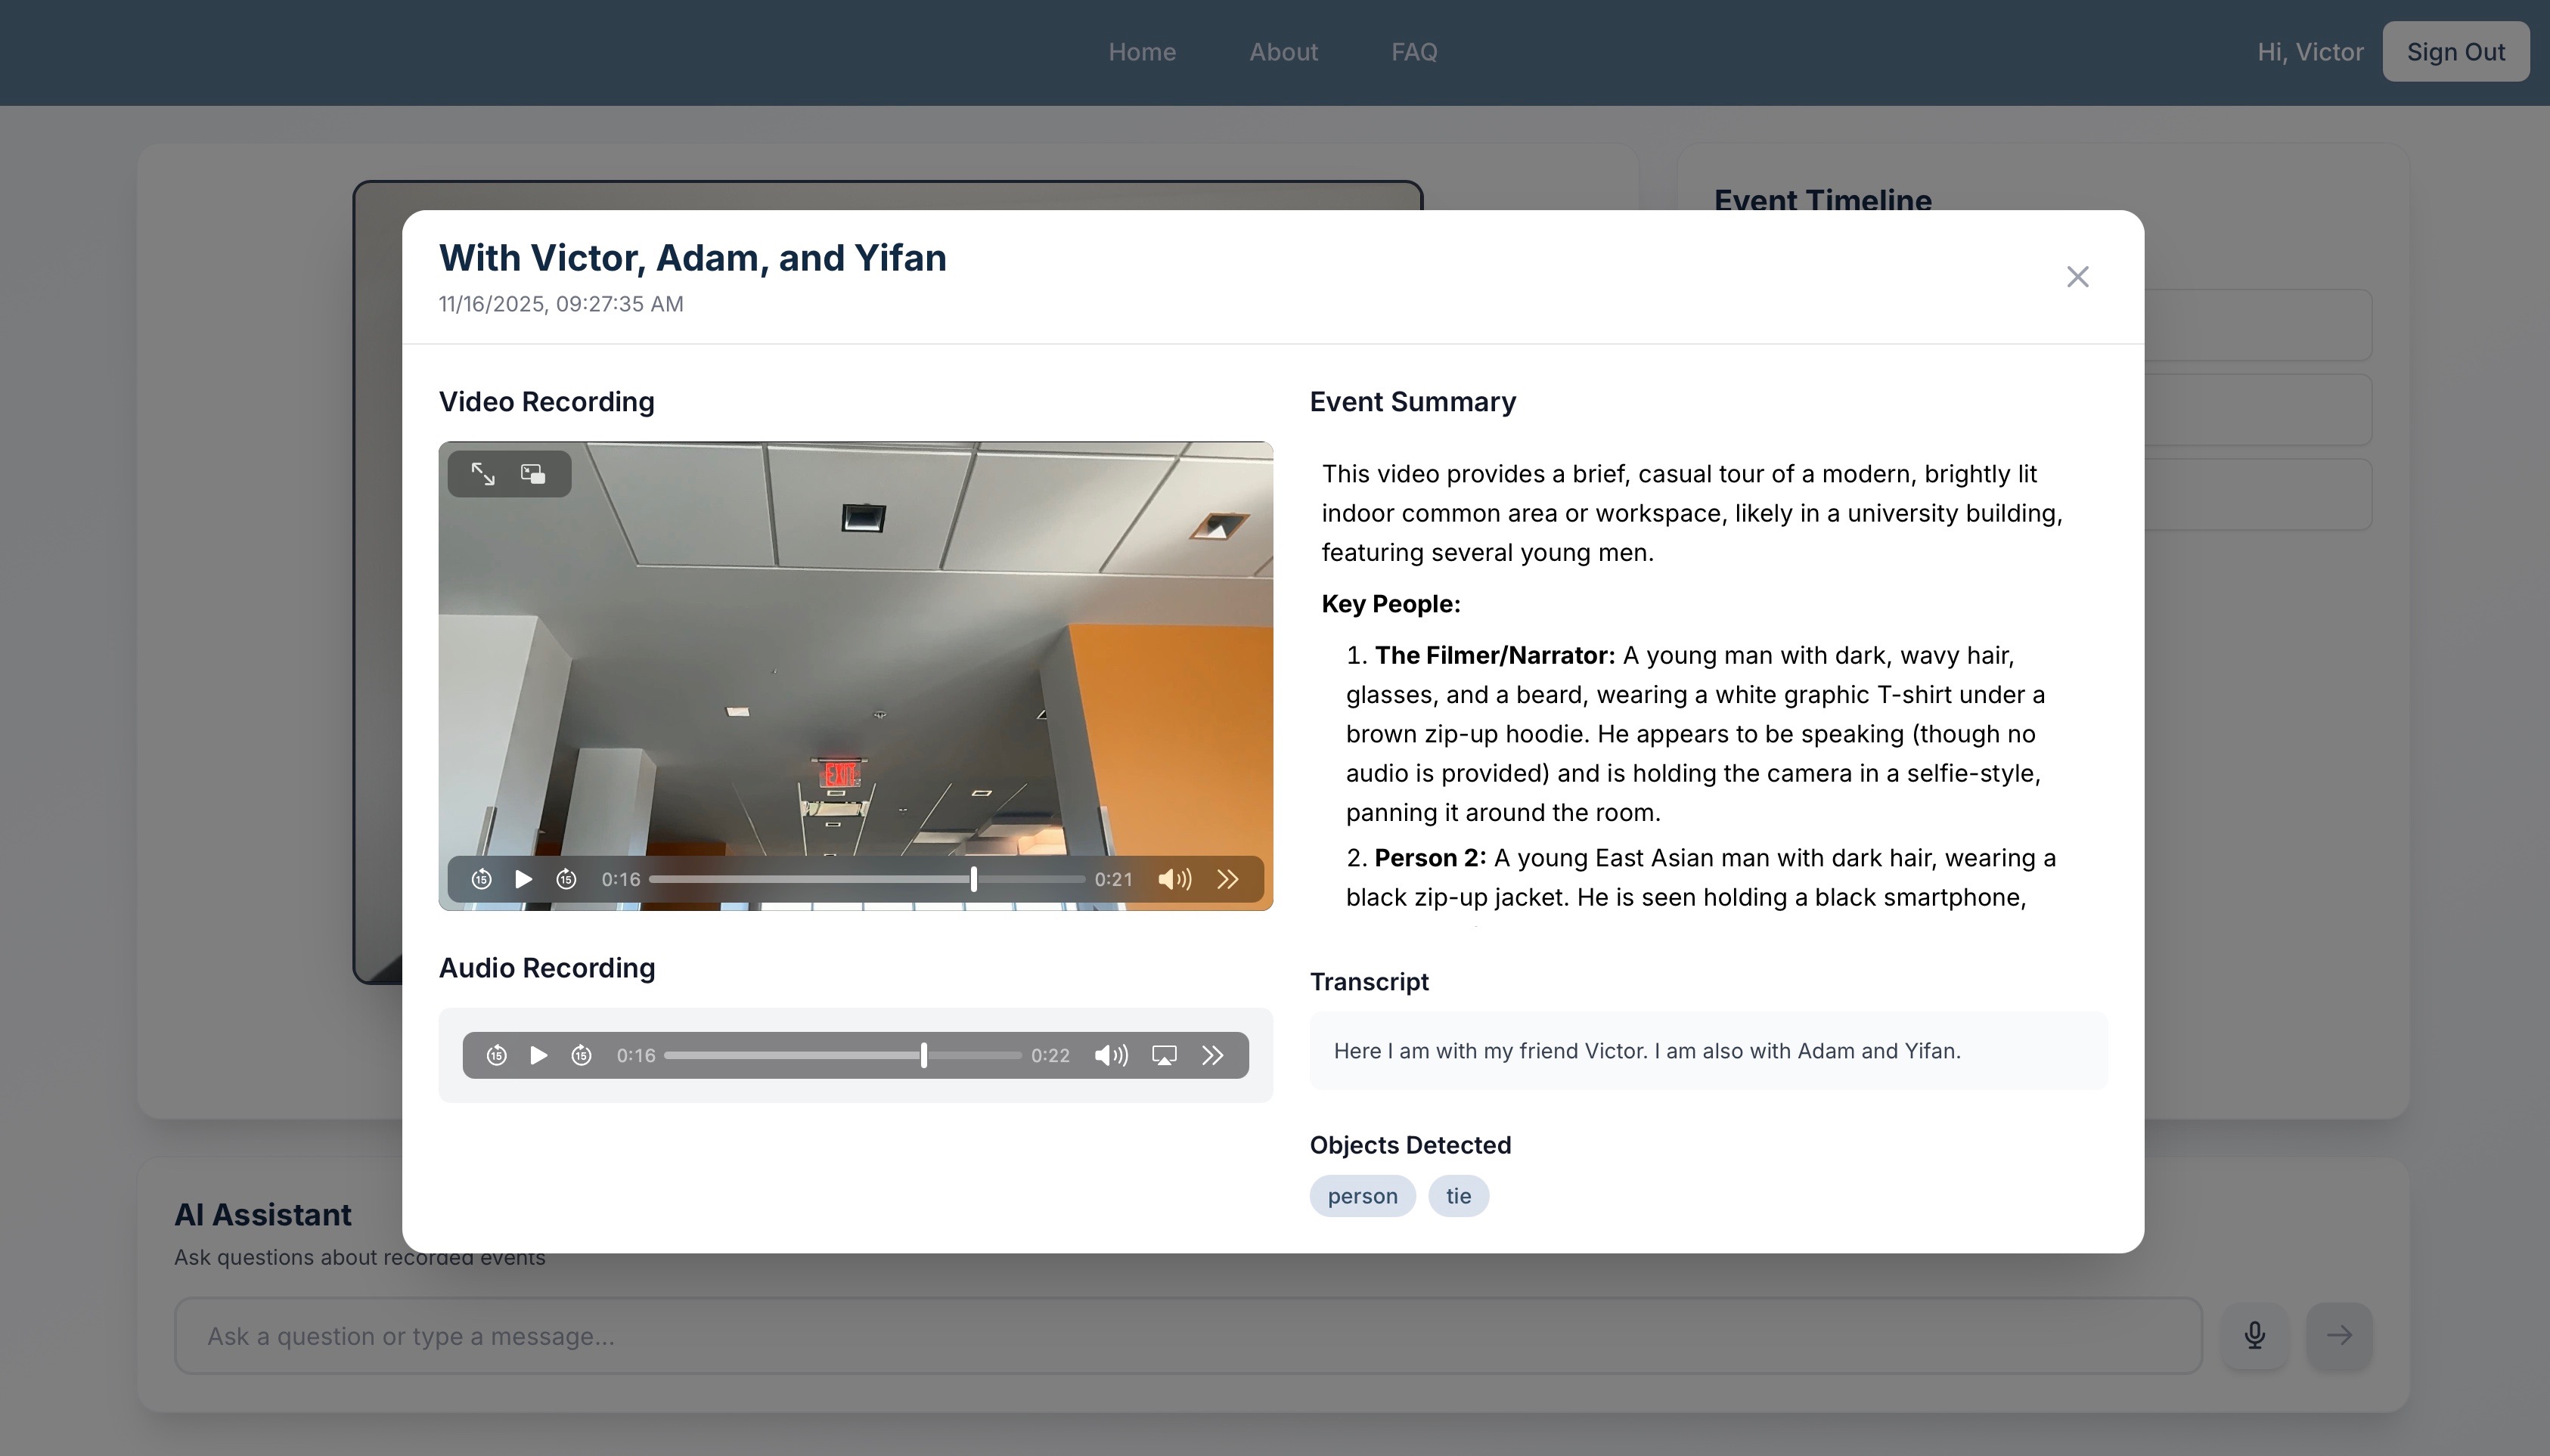Expand more audio controls chevrons
The height and width of the screenshot is (1456, 2550).
pyautogui.click(x=1213, y=1055)
